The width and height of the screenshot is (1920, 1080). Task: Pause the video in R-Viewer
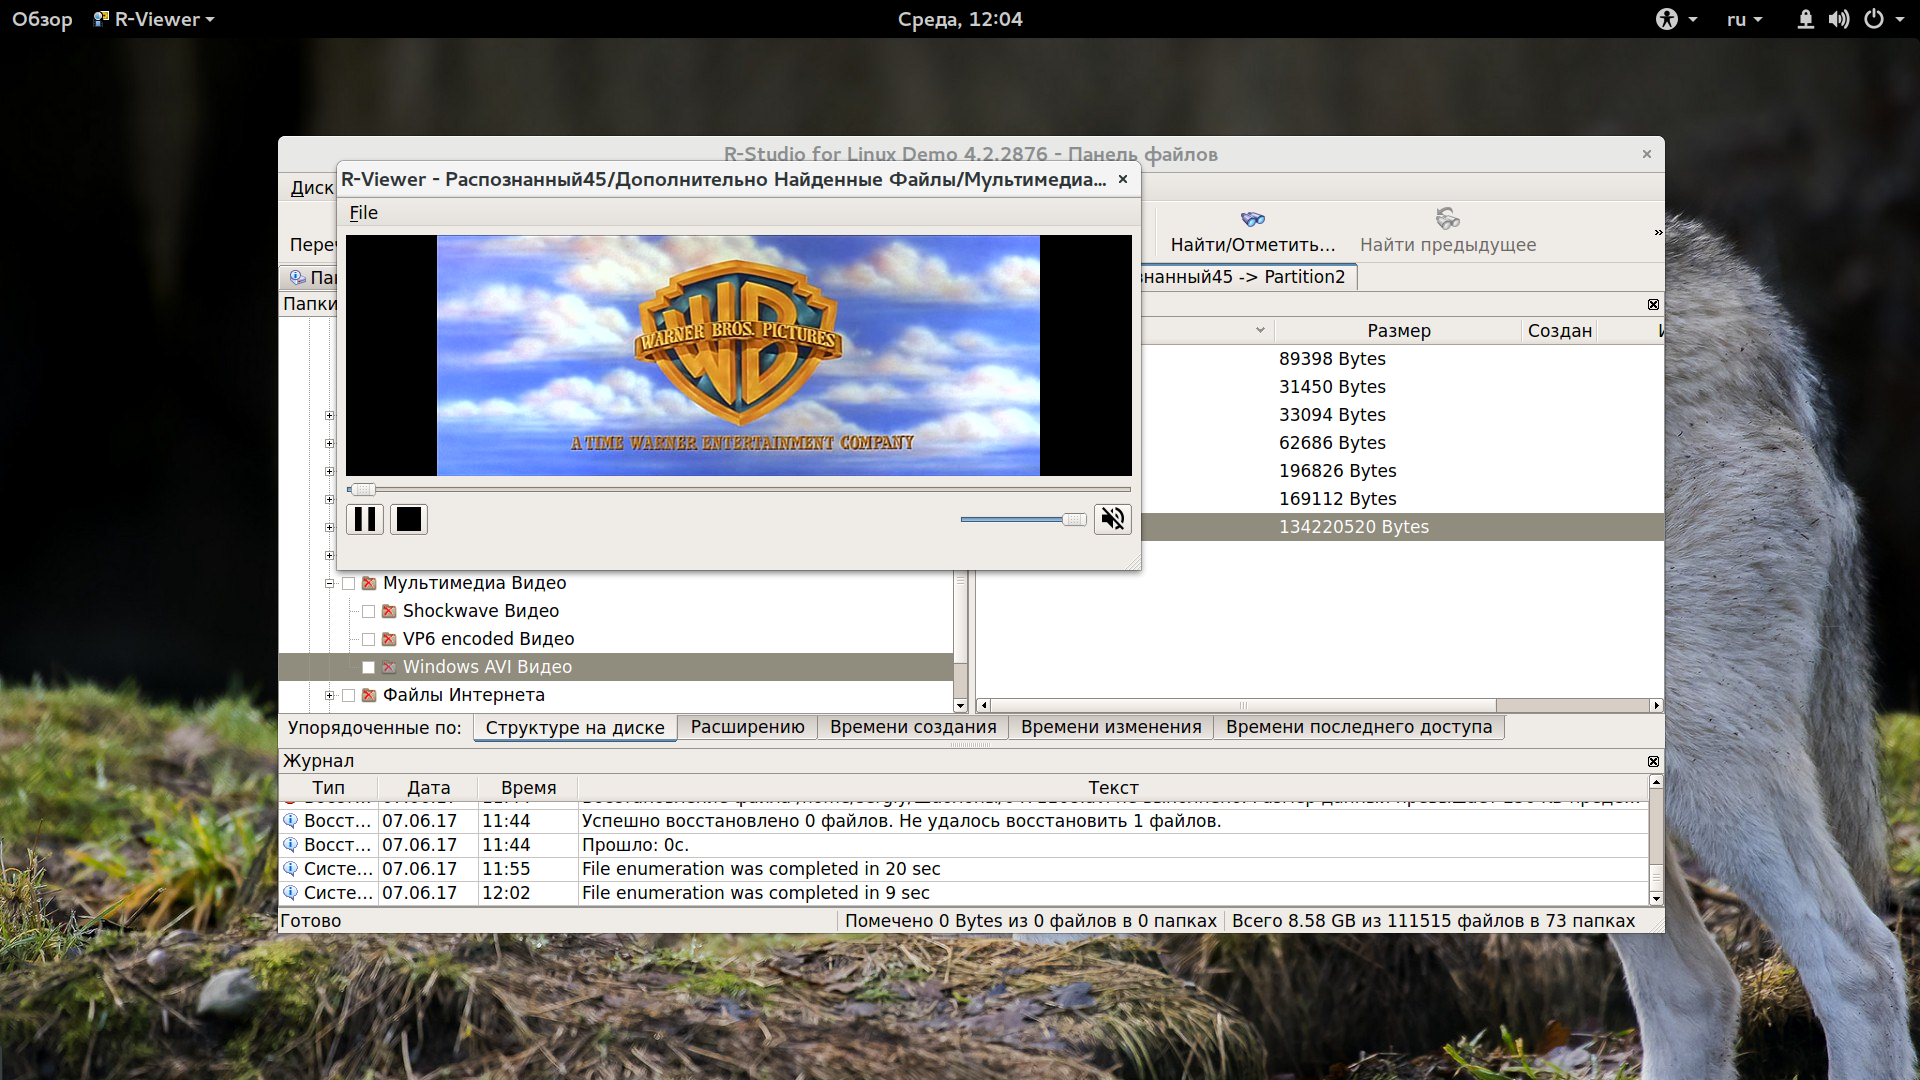(365, 519)
